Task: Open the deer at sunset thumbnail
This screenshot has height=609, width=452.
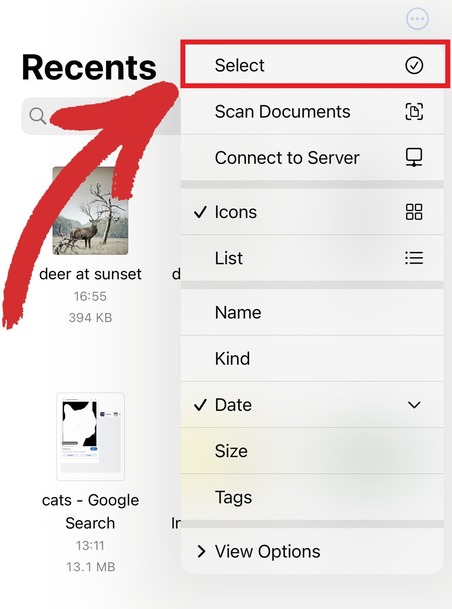Action: click(x=90, y=211)
